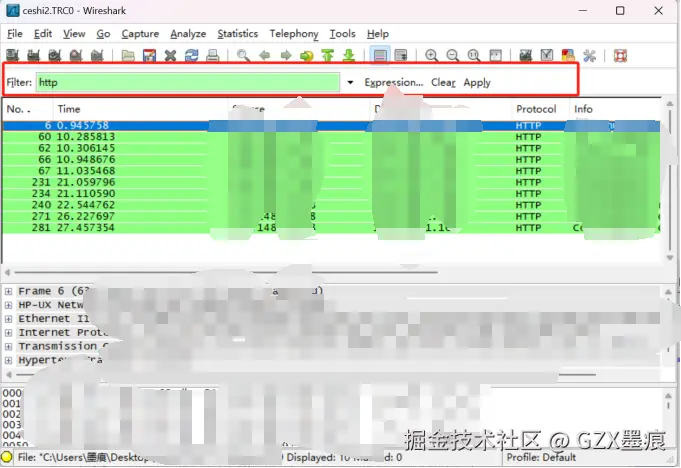Sort by the No. column header
The image size is (681, 468).
click(x=28, y=109)
